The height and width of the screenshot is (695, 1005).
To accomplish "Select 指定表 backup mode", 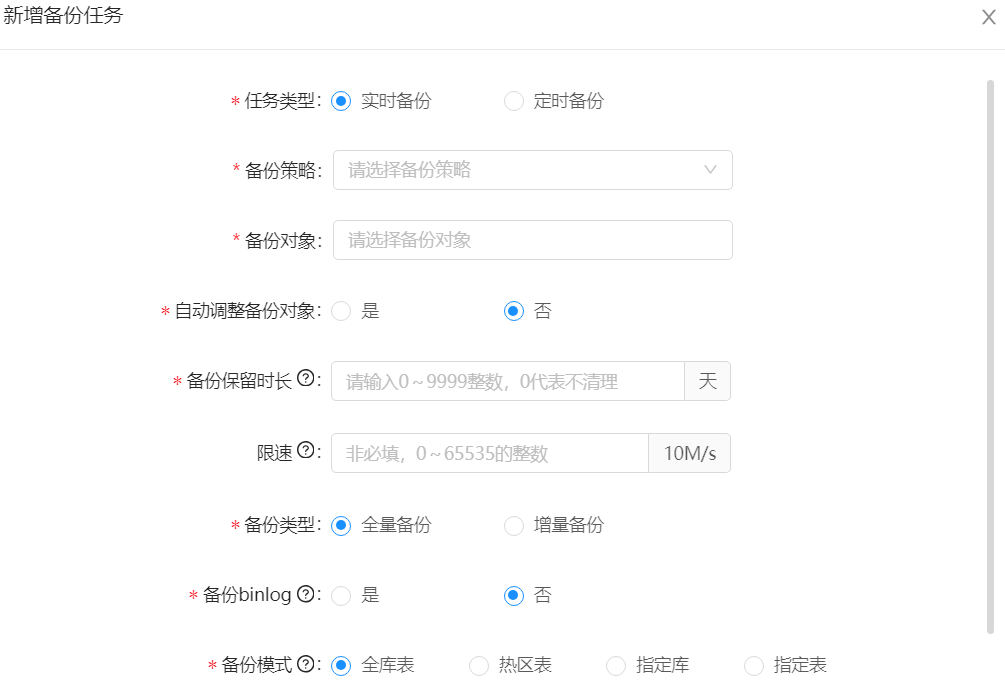I will 754,666.
